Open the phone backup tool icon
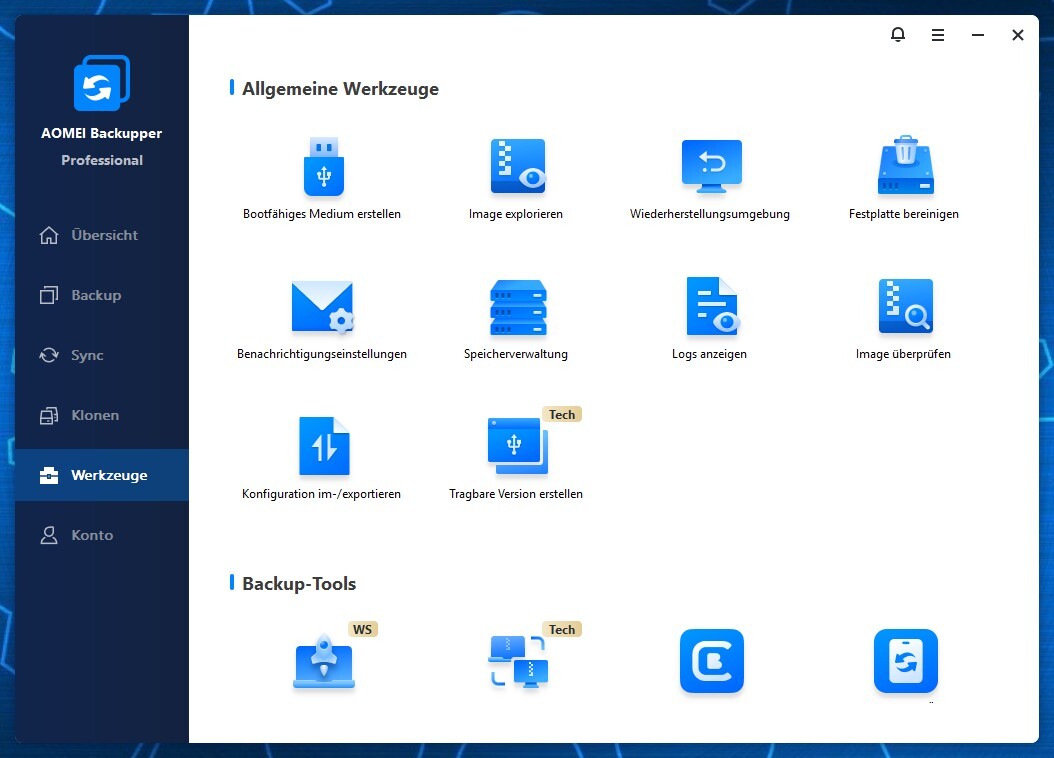 (x=905, y=661)
